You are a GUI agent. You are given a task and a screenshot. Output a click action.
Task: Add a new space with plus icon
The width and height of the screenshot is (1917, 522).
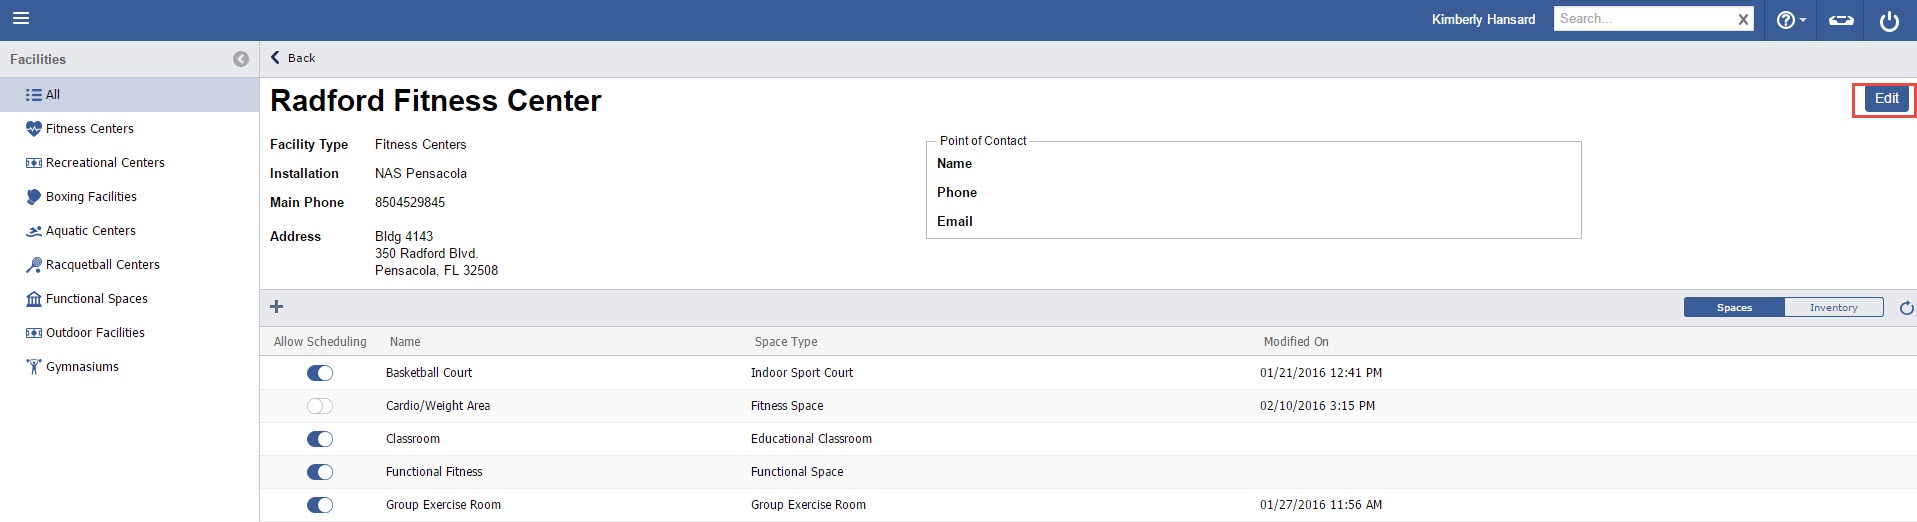[277, 307]
